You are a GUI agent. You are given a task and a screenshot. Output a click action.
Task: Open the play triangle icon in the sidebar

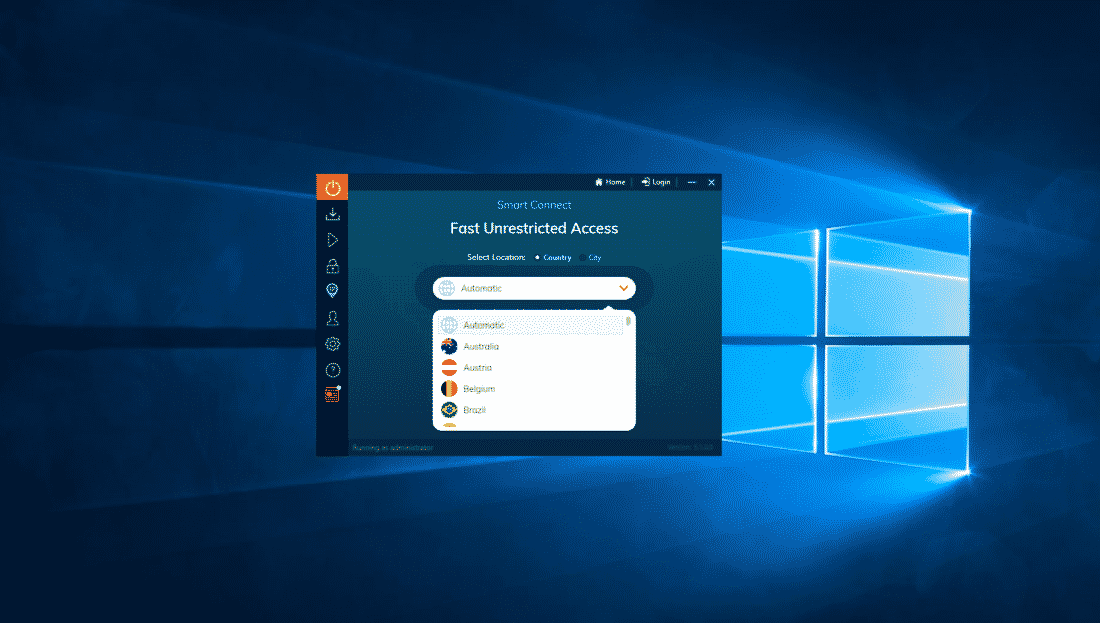(333, 240)
